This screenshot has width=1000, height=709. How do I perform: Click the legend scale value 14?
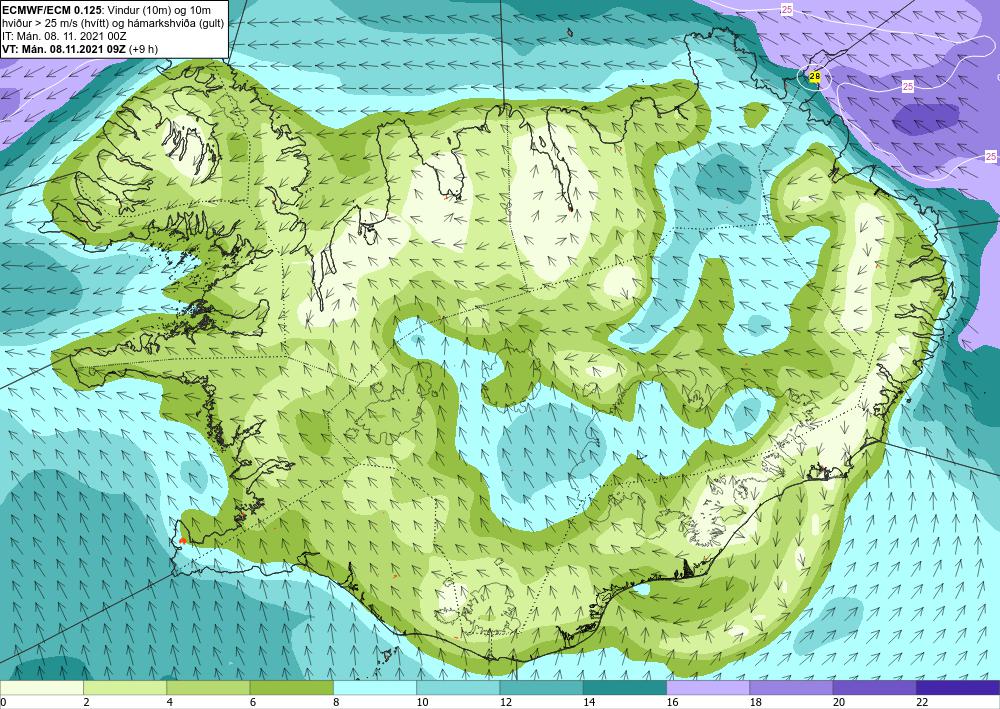[589, 703]
